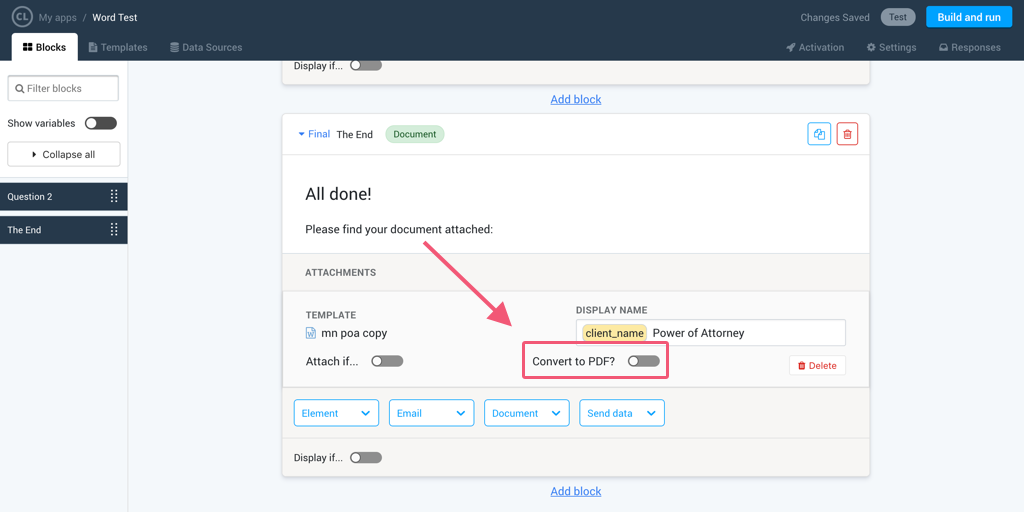
Task: Turn on Show variables toggle
Action: [x=100, y=123]
